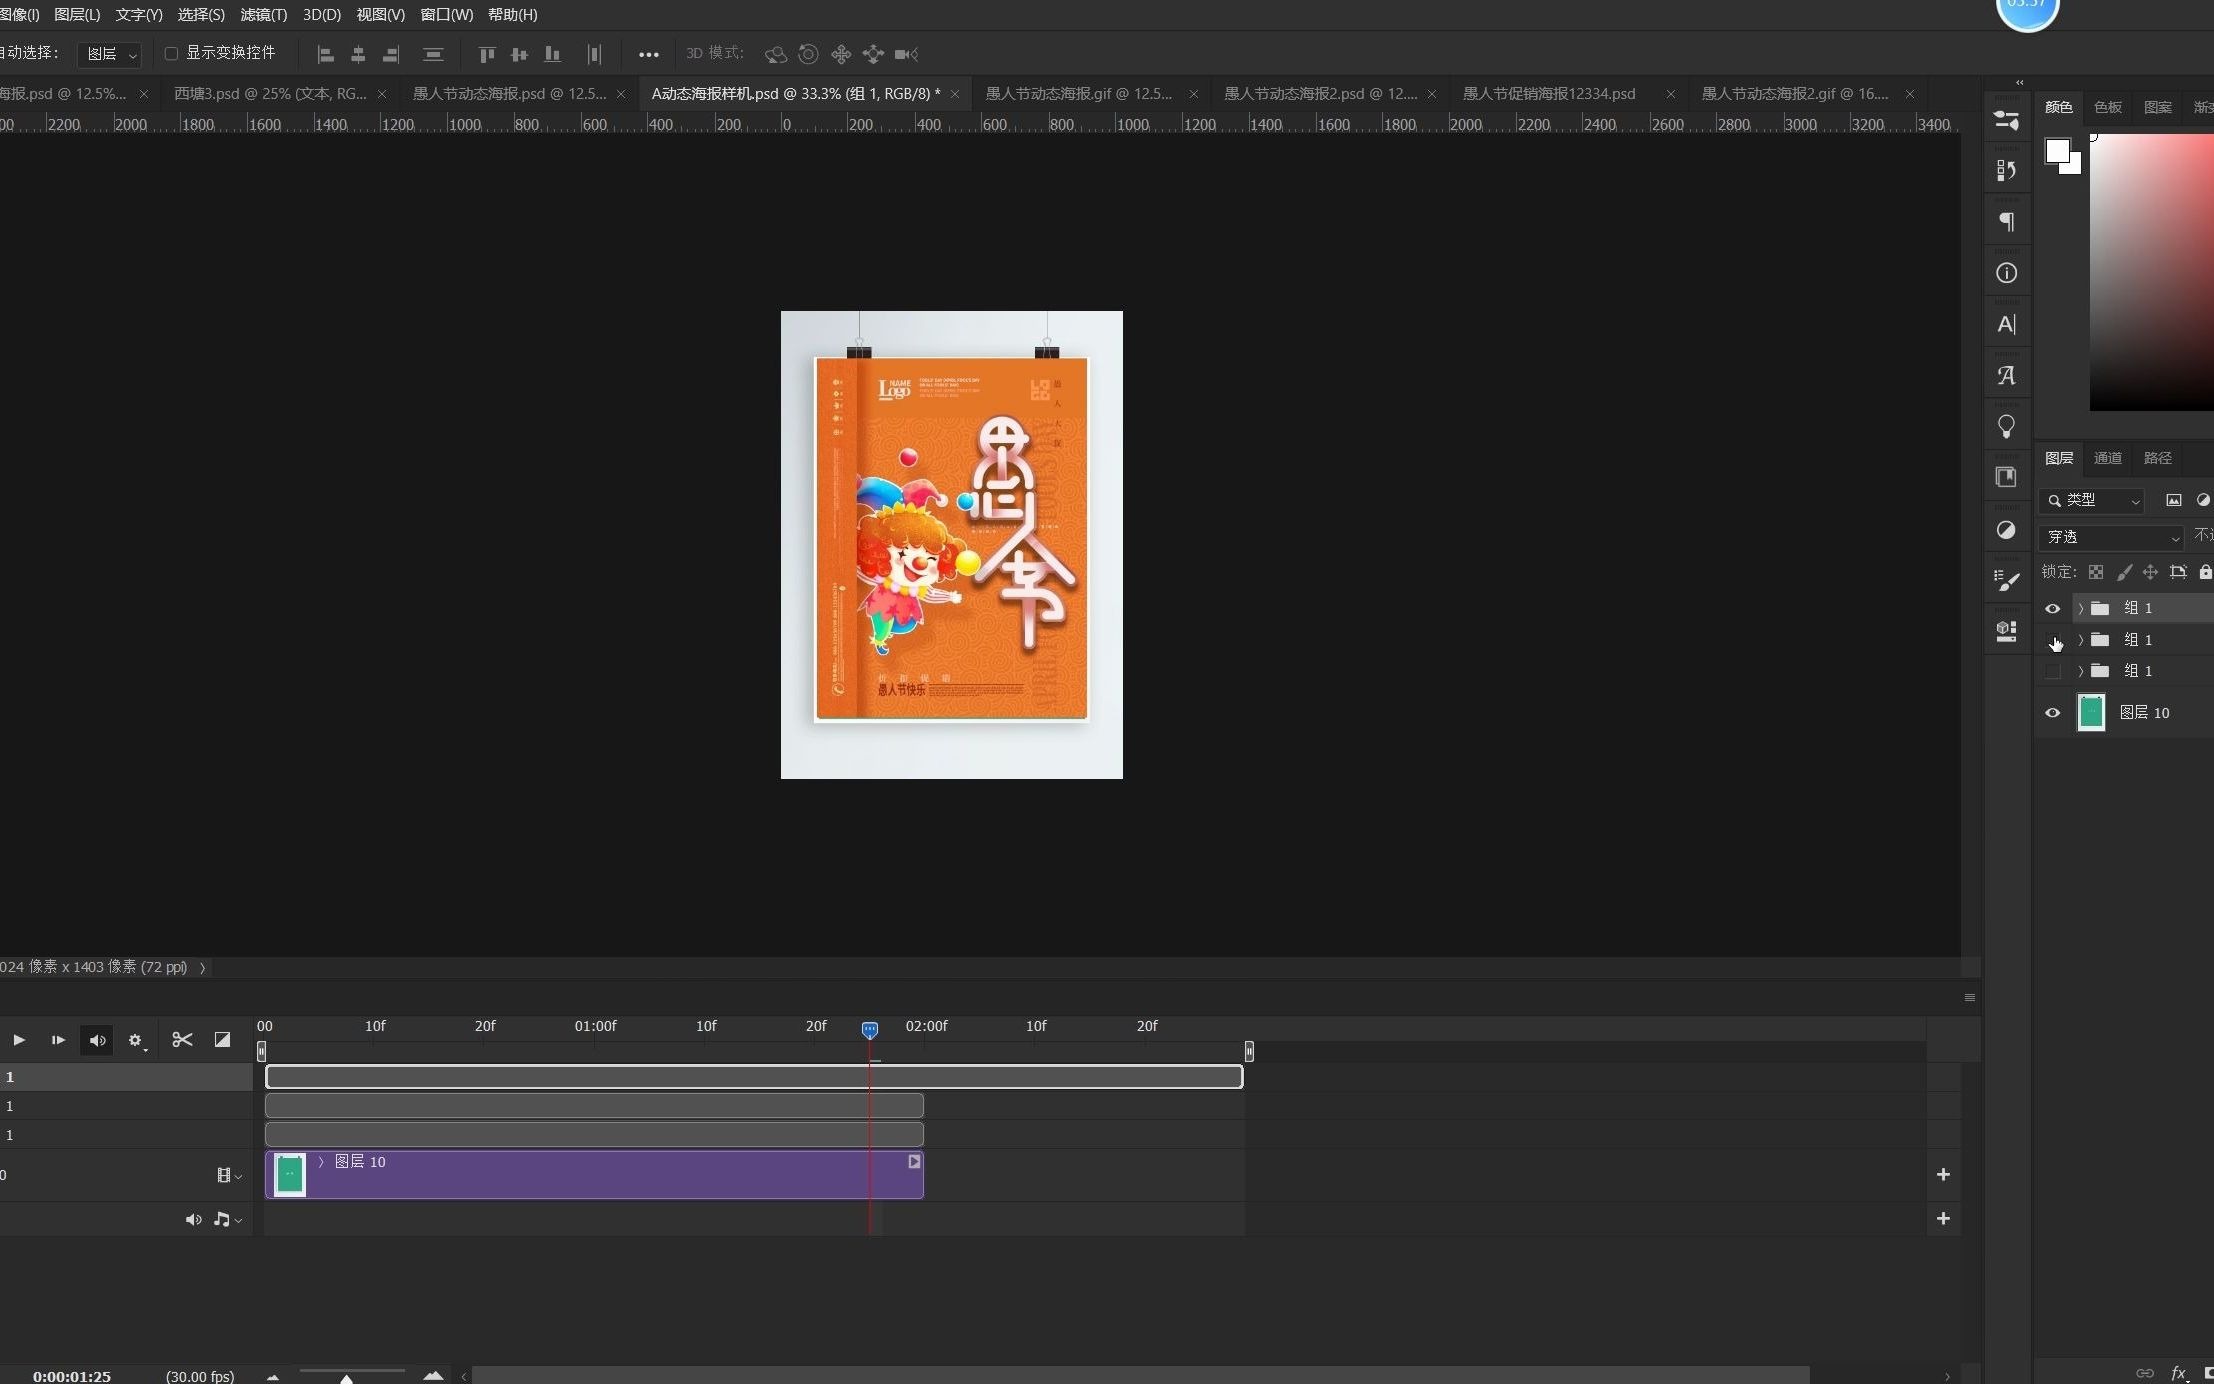Screen dimensions: 2214x1384
Task: Open the 窗口(W) menu
Action: pos(446,14)
